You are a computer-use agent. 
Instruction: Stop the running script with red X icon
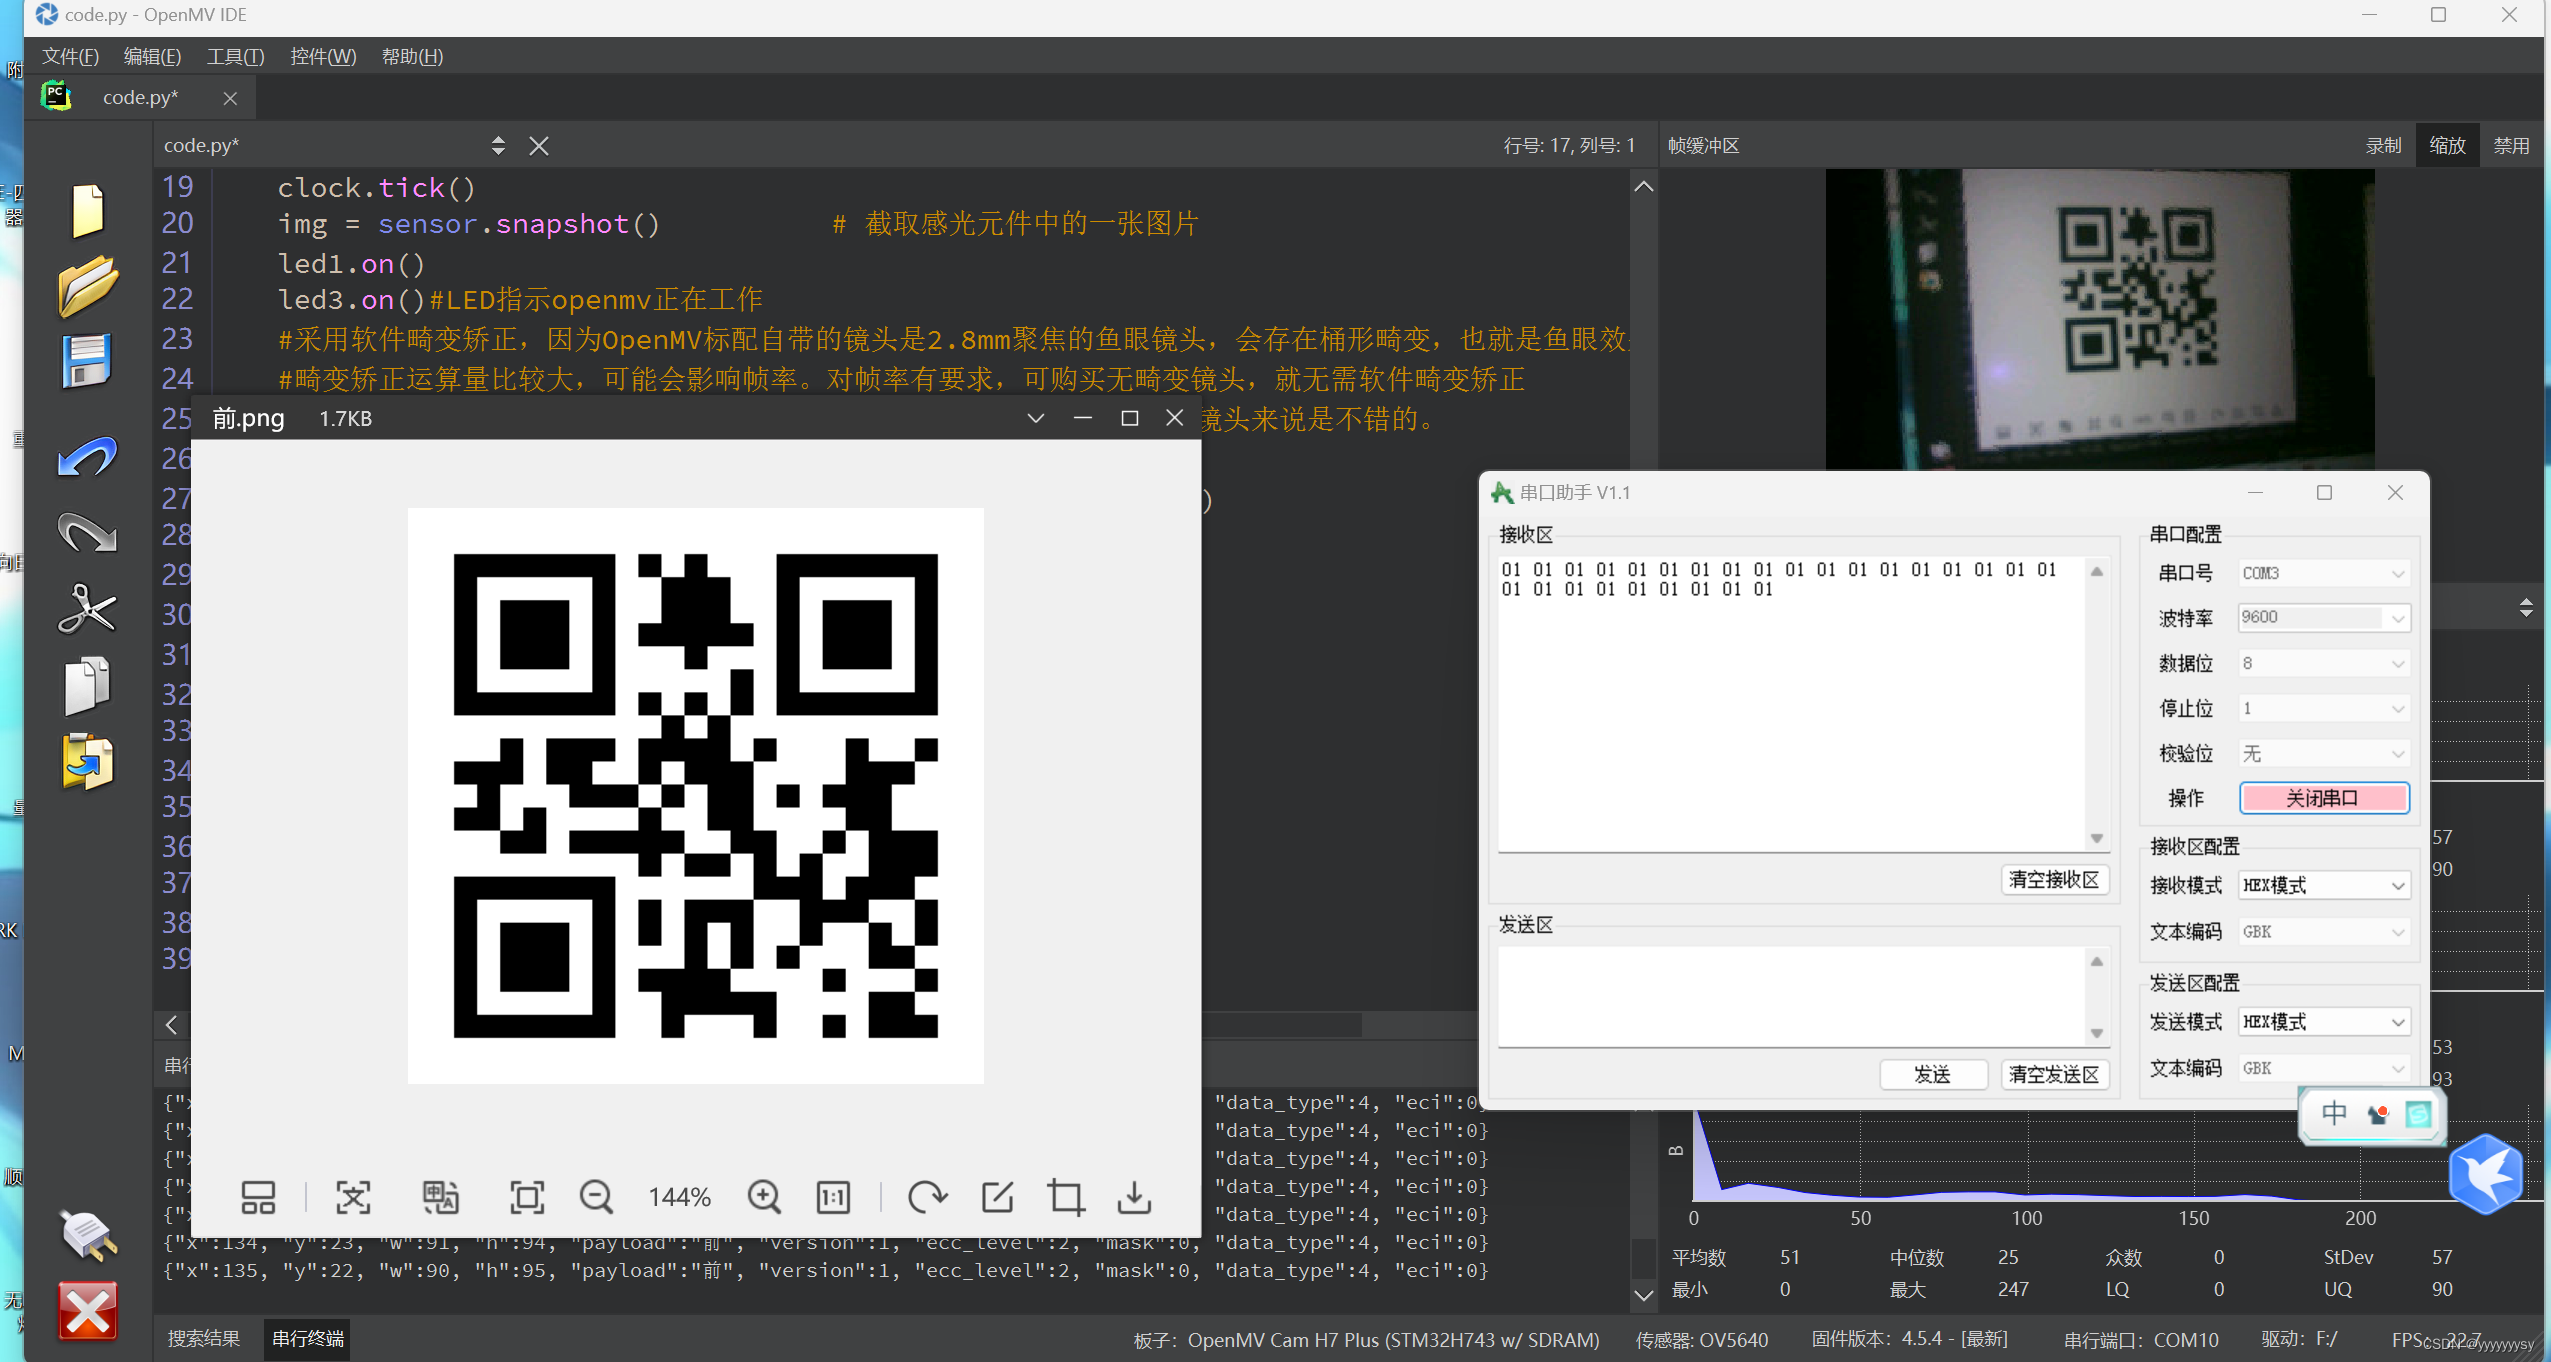click(x=86, y=1311)
